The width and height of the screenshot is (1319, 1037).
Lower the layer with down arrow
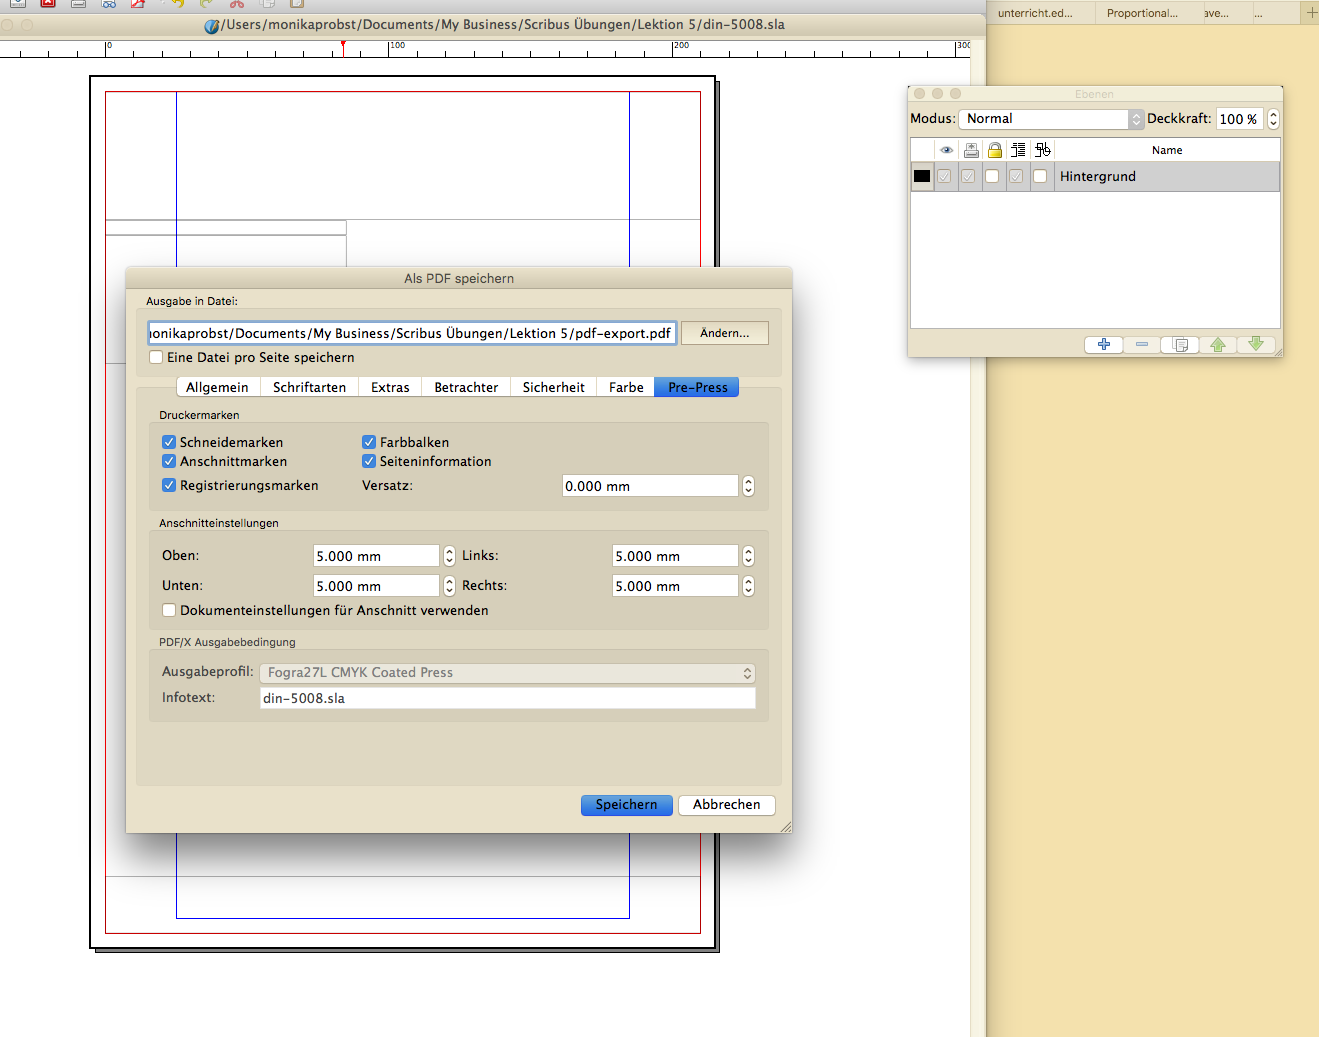click(1256, 344)
